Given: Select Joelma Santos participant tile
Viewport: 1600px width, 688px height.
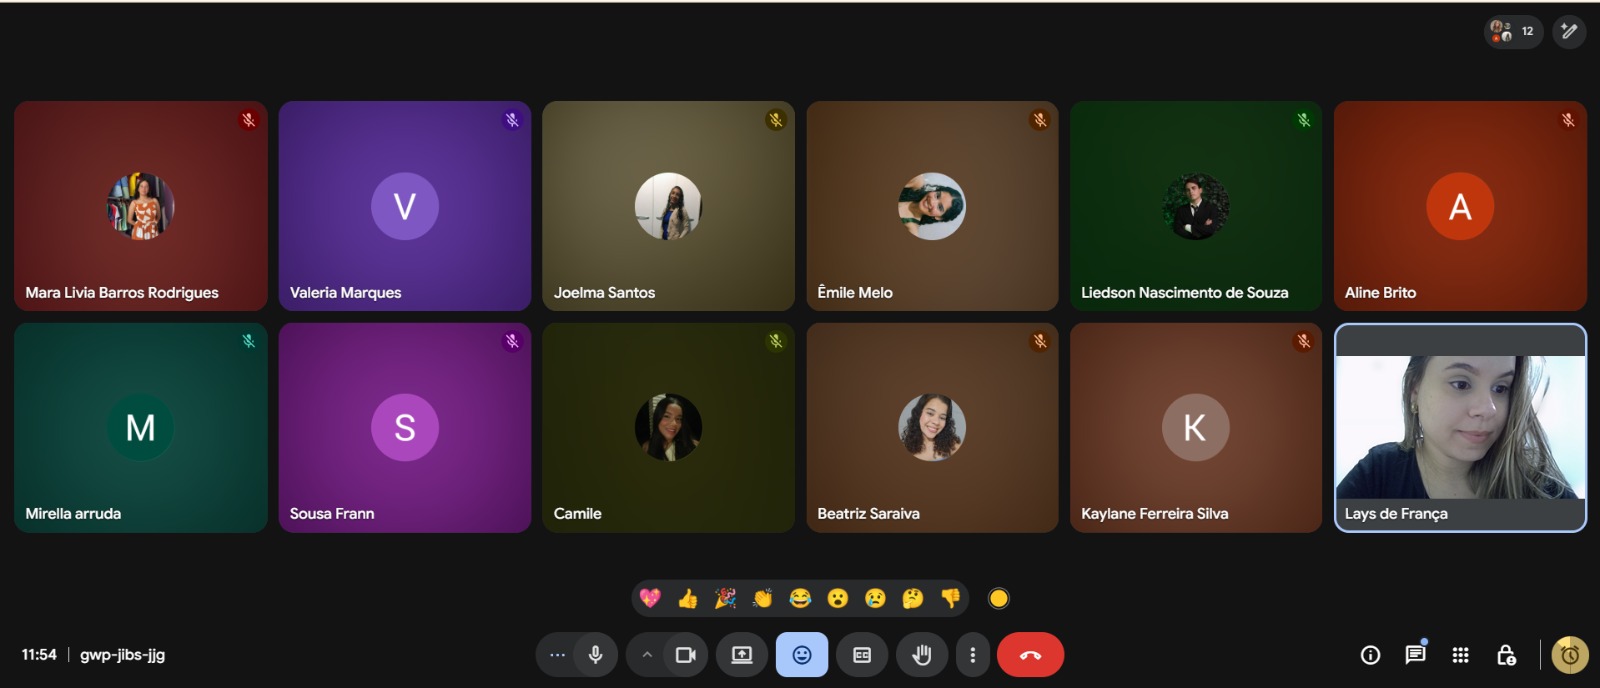Looking at the screenshot, I should click(x=668, y=206).
